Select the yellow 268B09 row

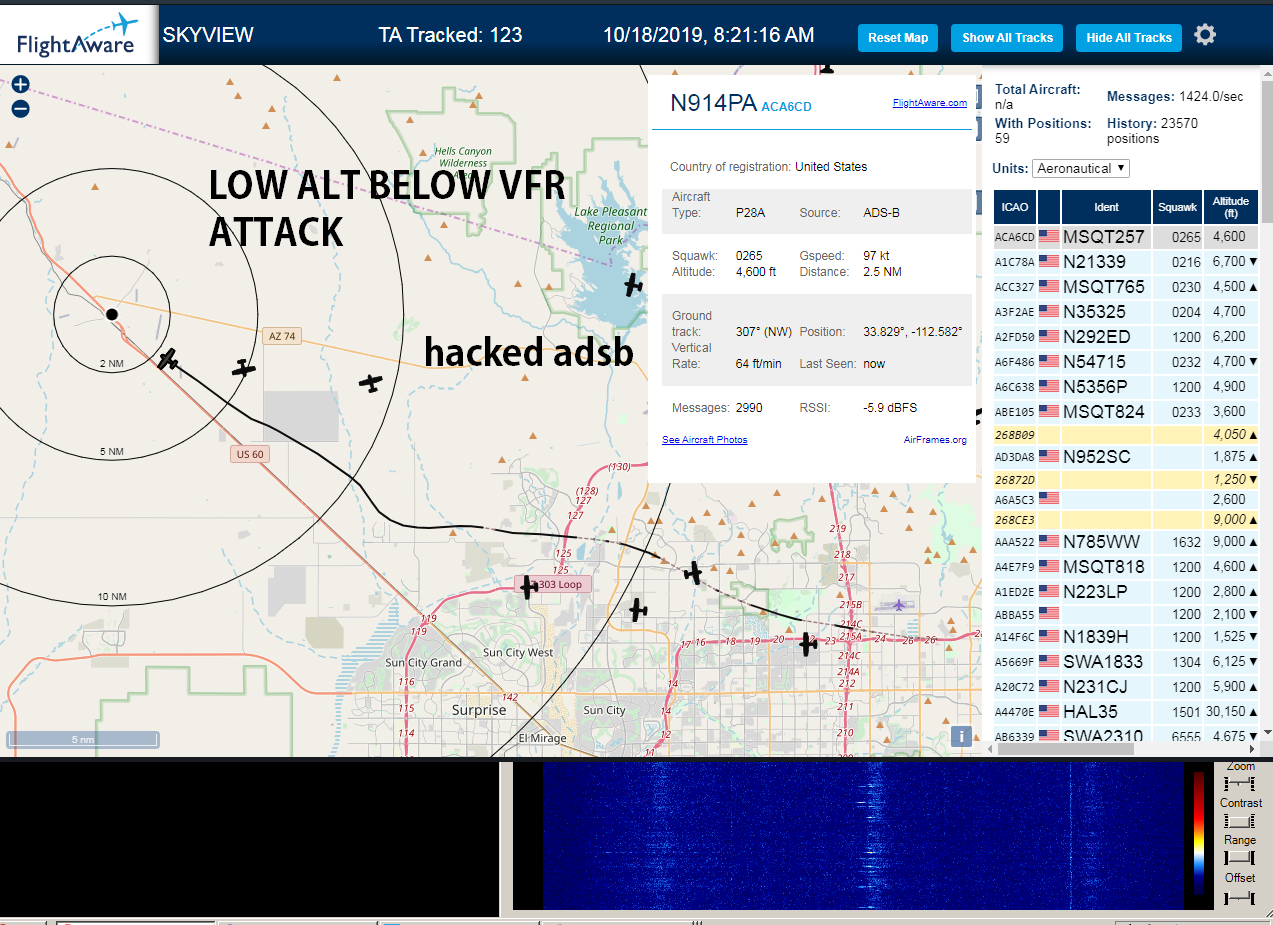[1126, 435]
